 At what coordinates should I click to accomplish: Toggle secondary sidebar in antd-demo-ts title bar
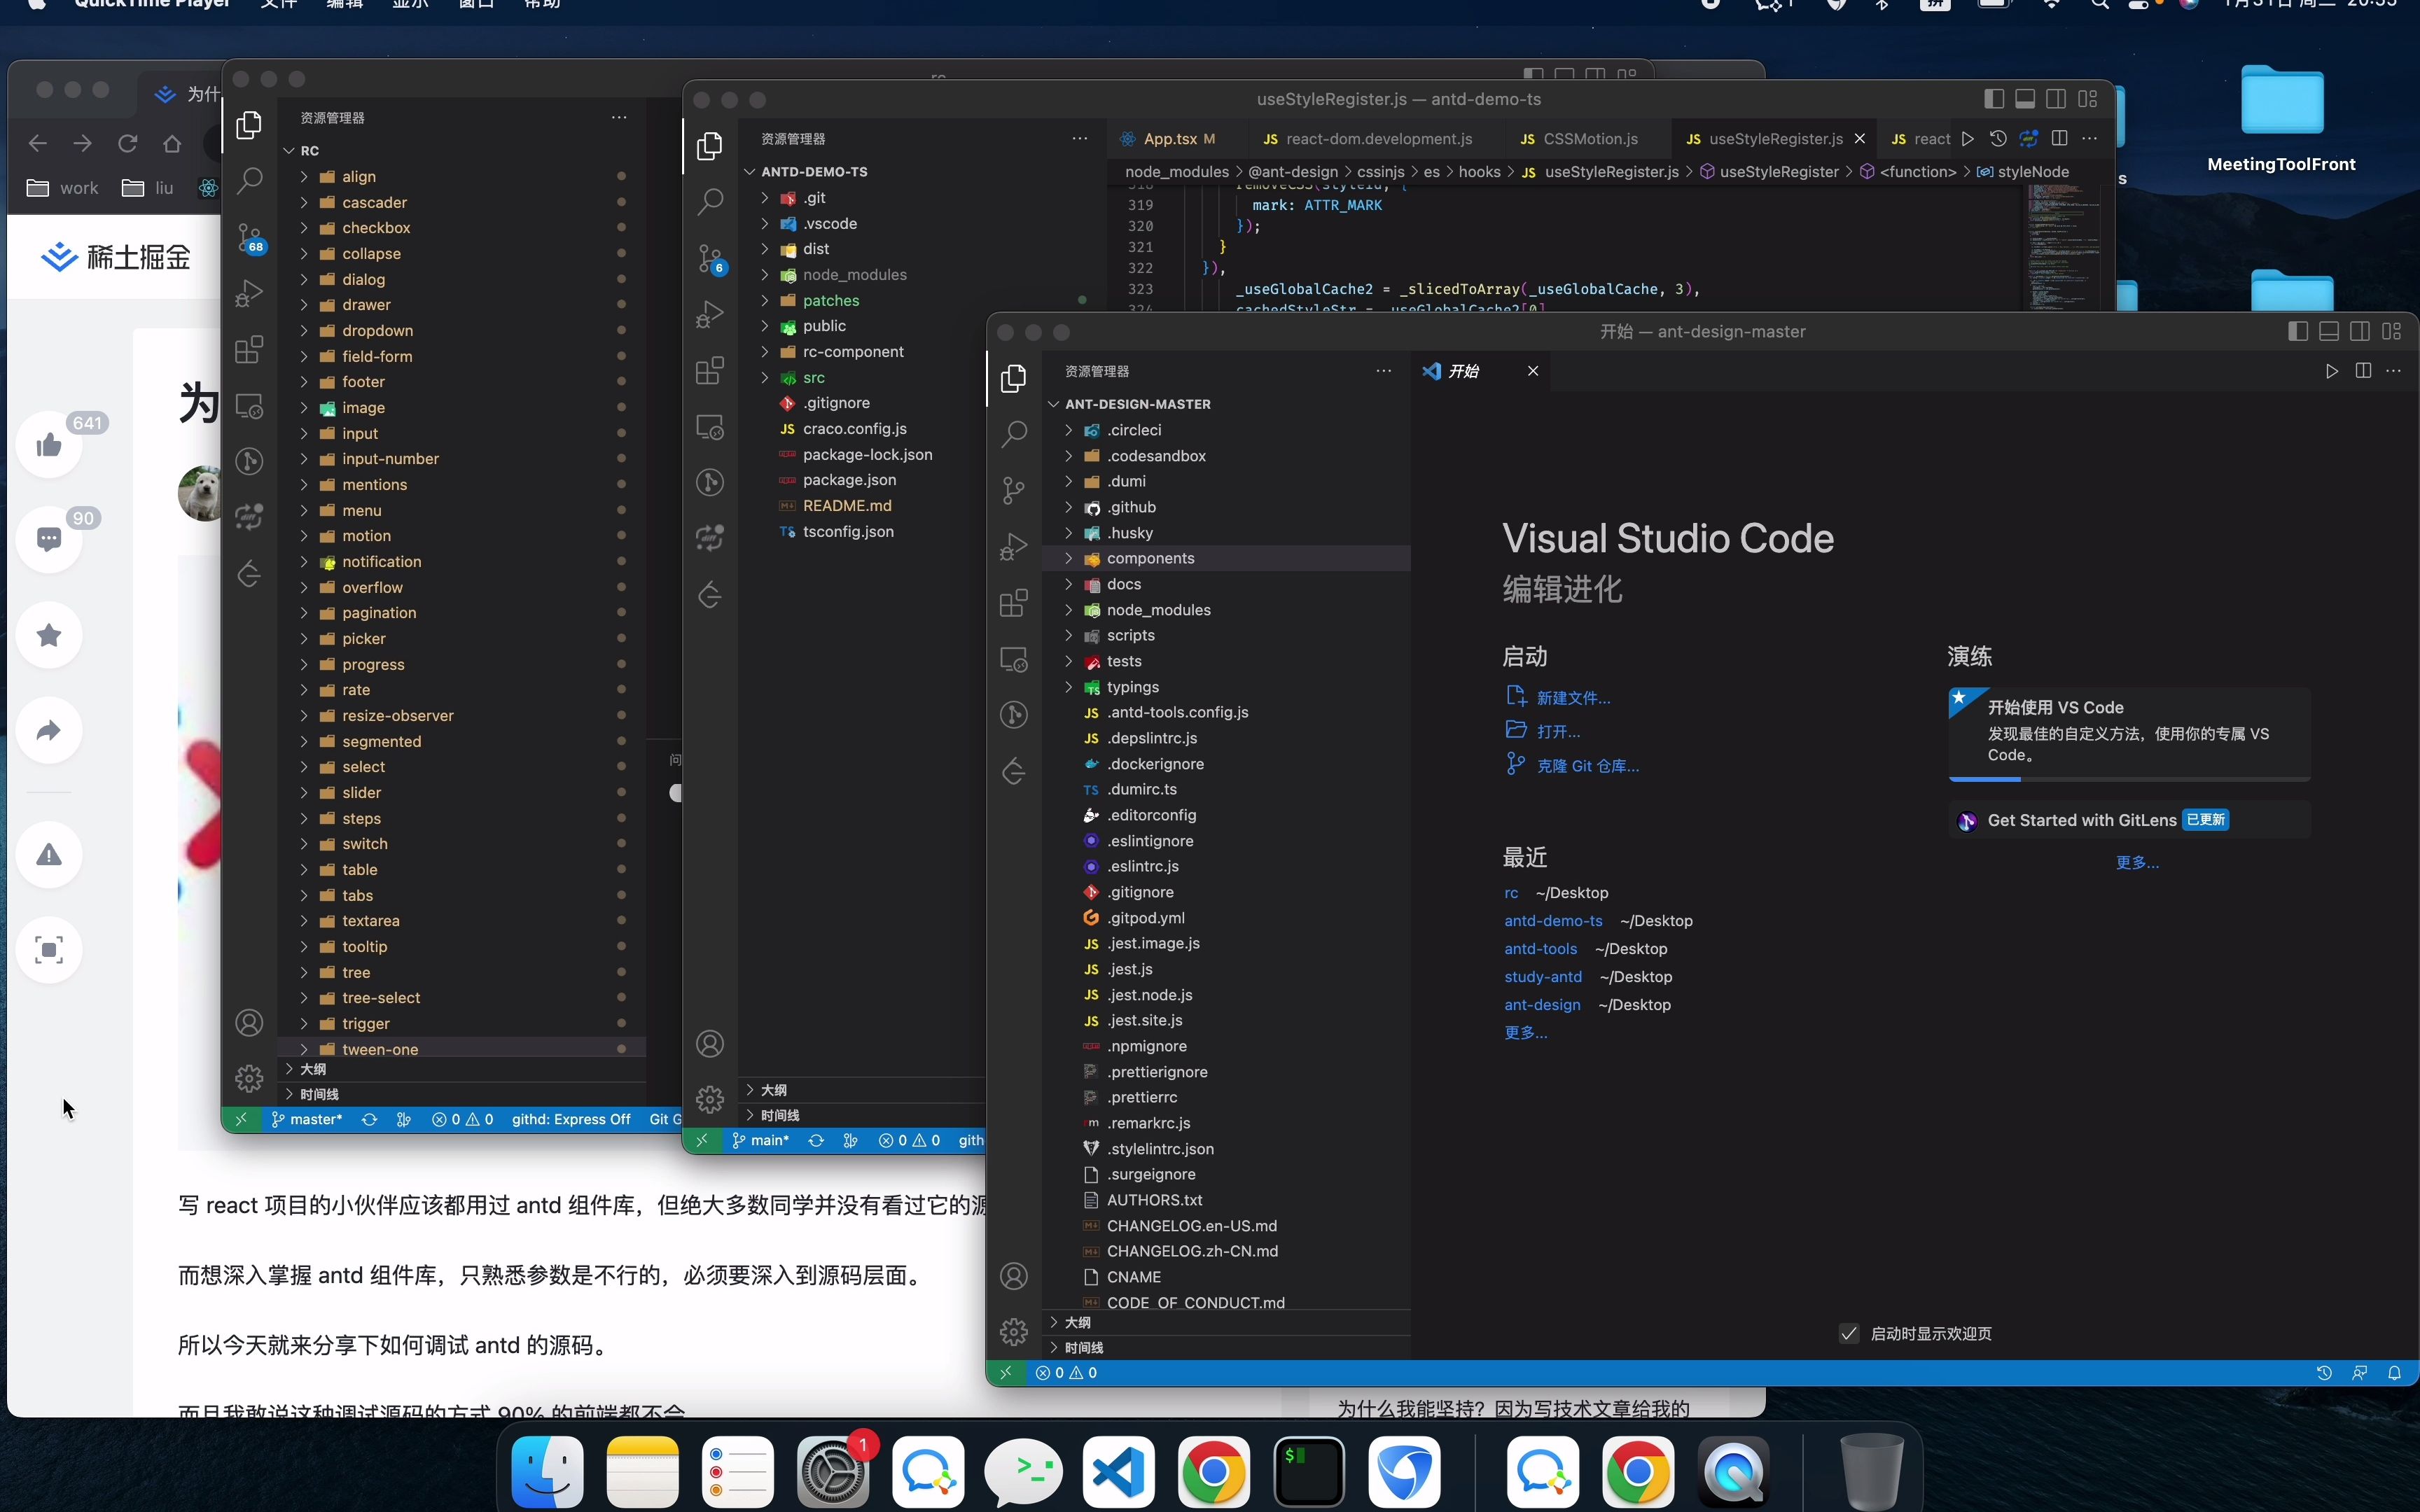tap(2056, 98)
